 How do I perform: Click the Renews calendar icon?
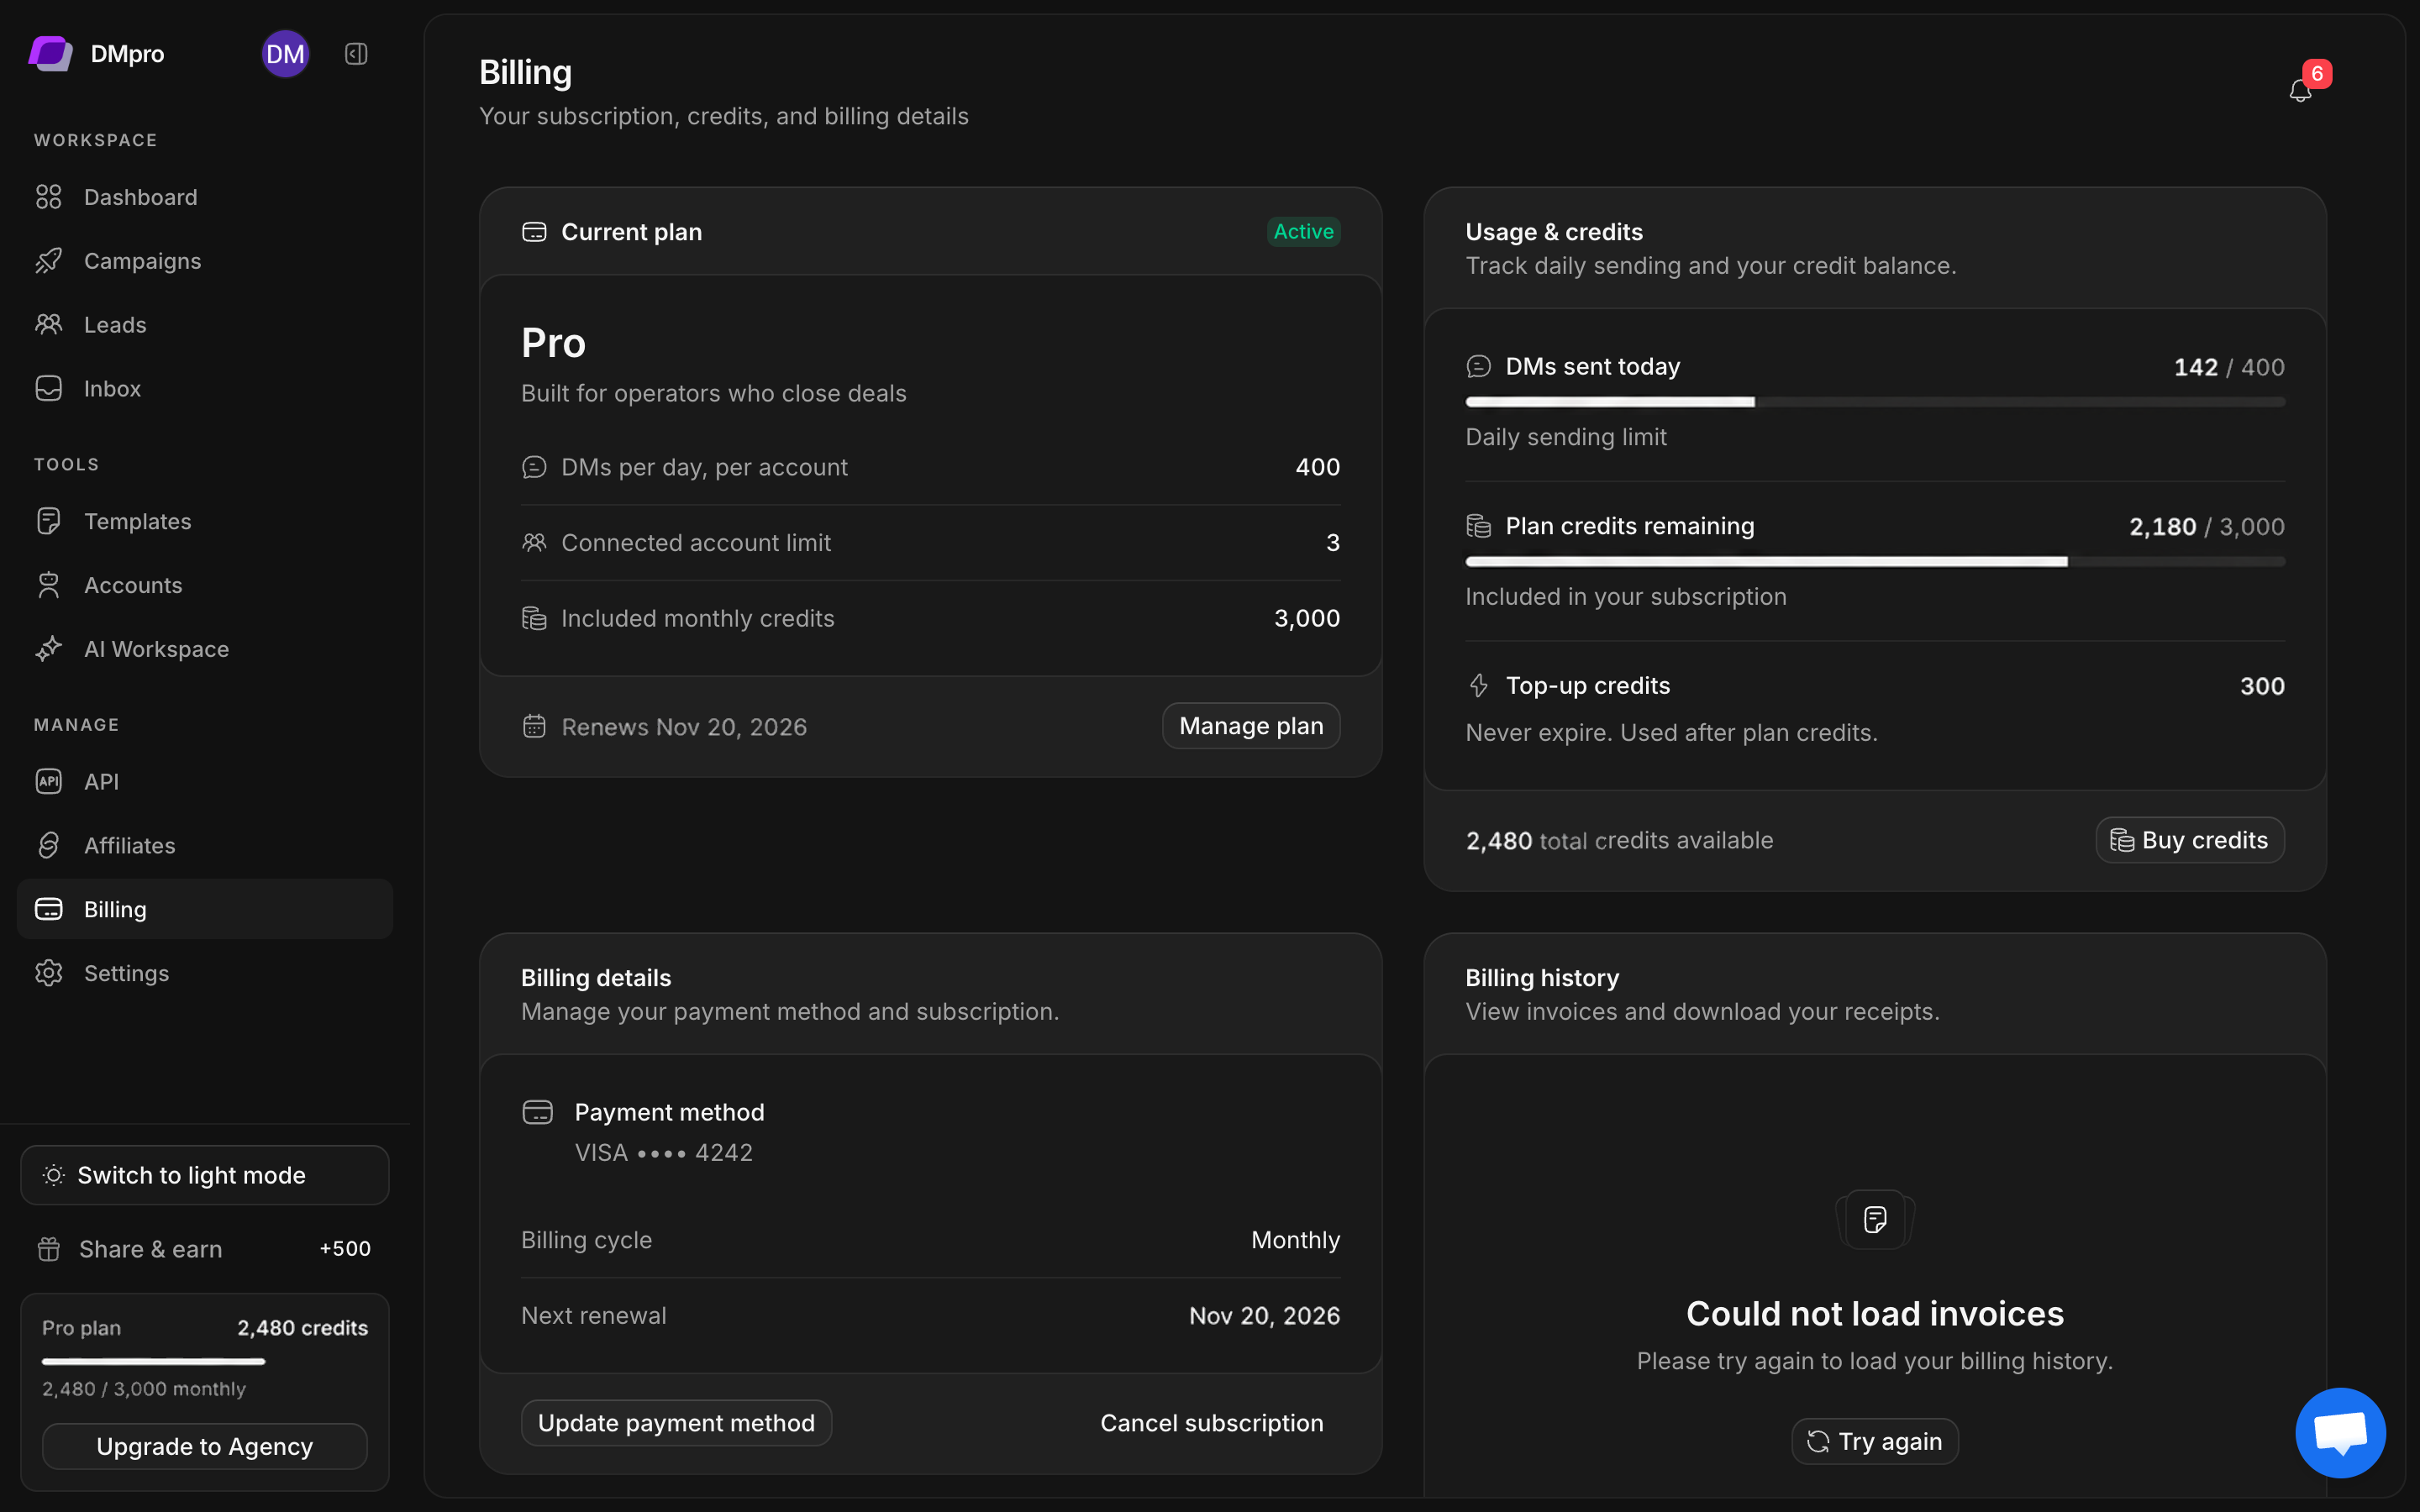coord(535,726)
